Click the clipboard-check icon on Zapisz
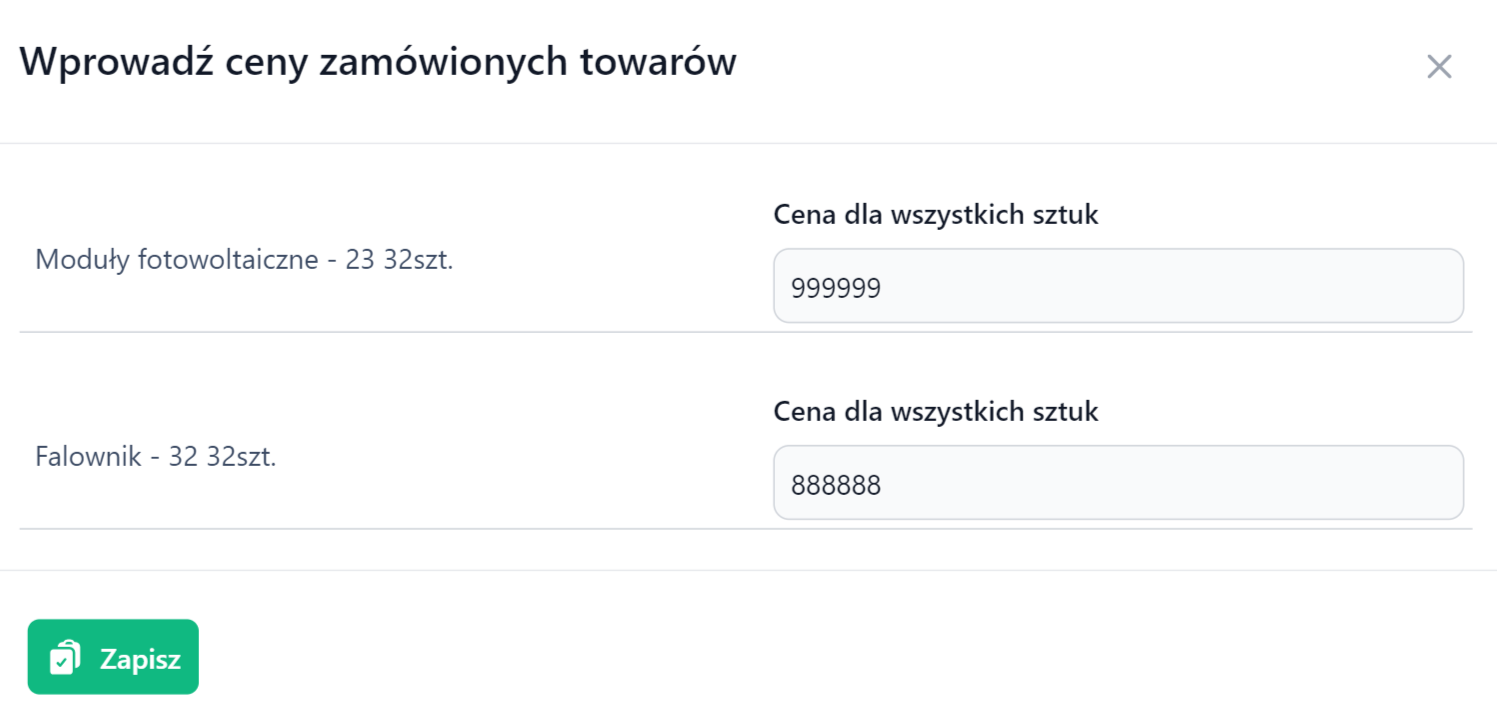This screenshot has width=1497, height=716. pos(65,658)
